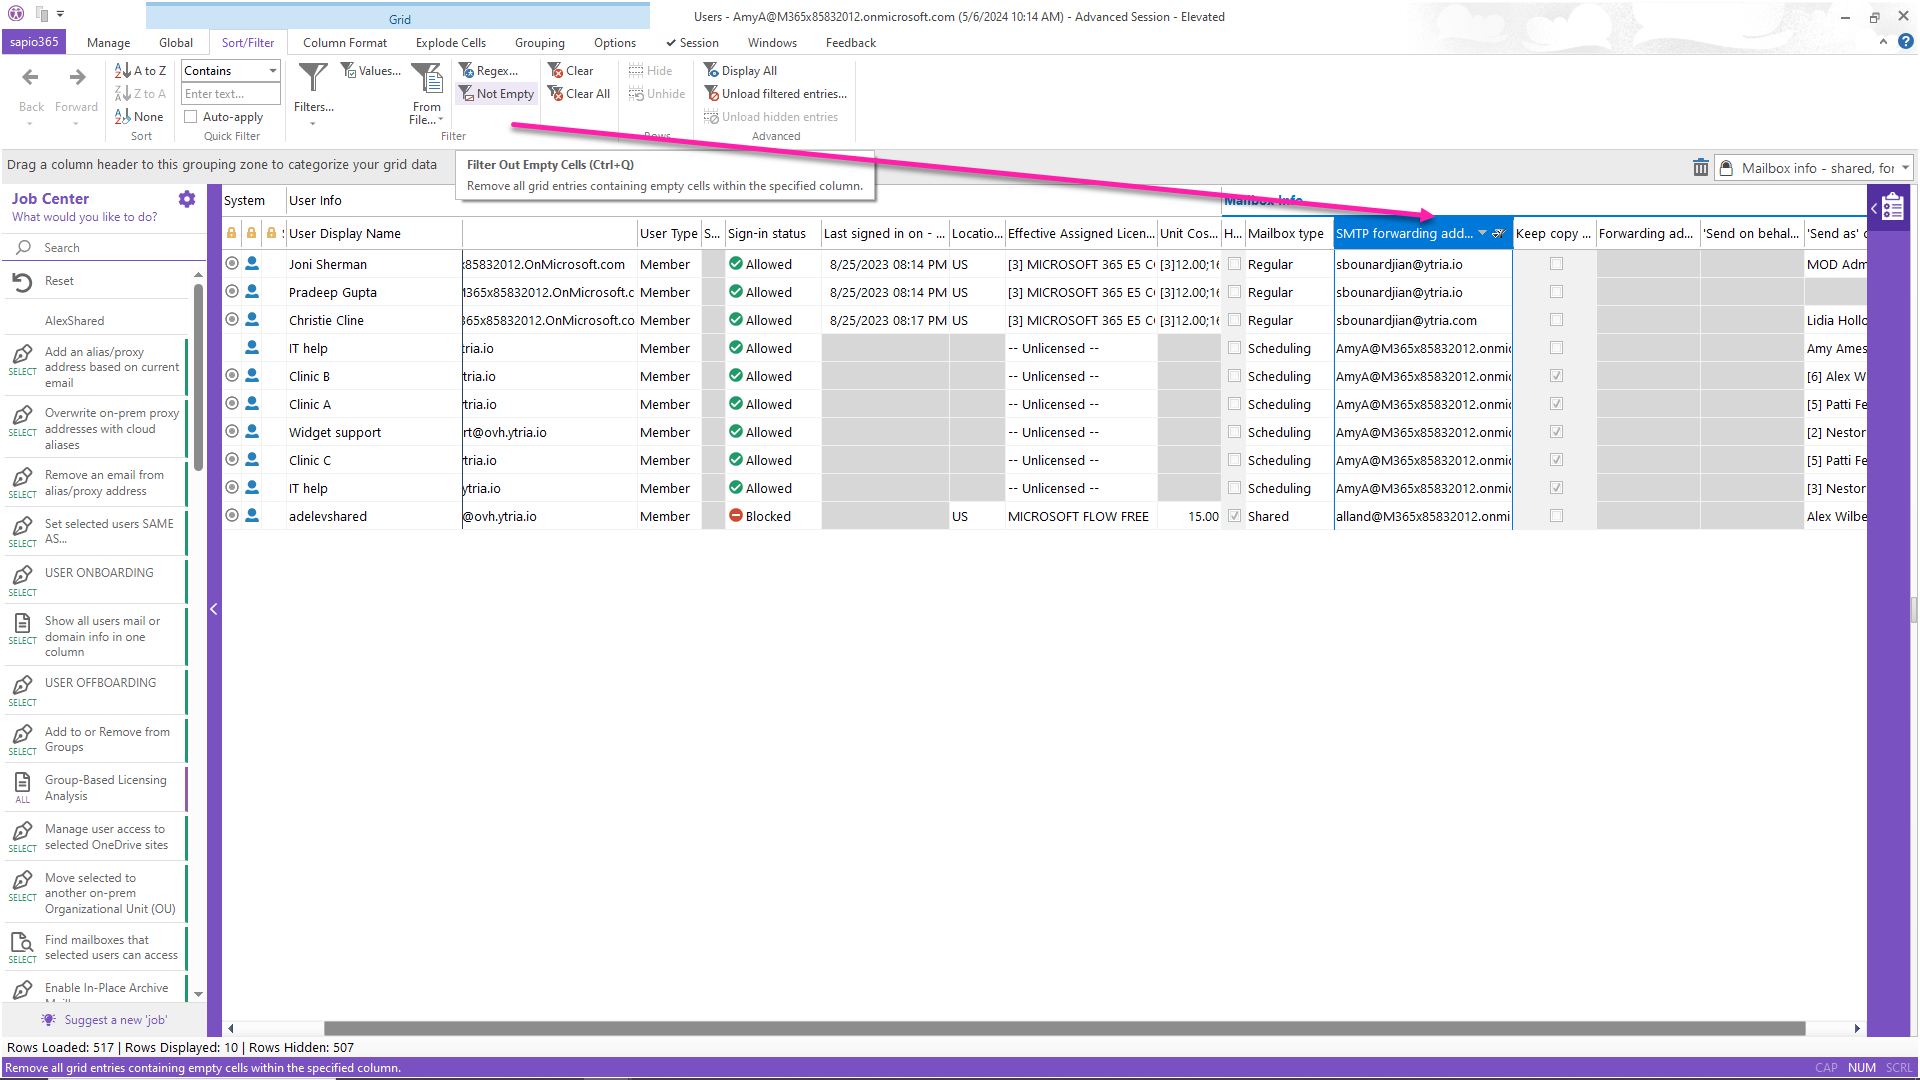Screen dimensions: 1920x1080
Task: Switch to the Global tab
Action: [x=176, y=43]
